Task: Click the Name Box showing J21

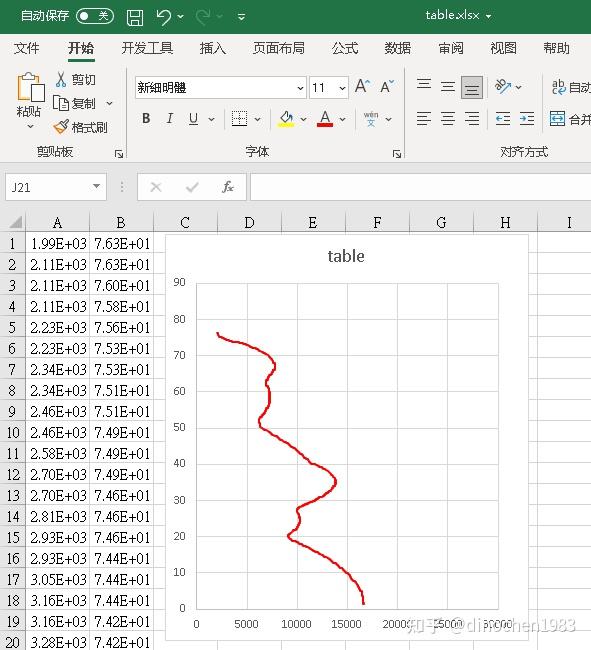Action: click(48, 187)
